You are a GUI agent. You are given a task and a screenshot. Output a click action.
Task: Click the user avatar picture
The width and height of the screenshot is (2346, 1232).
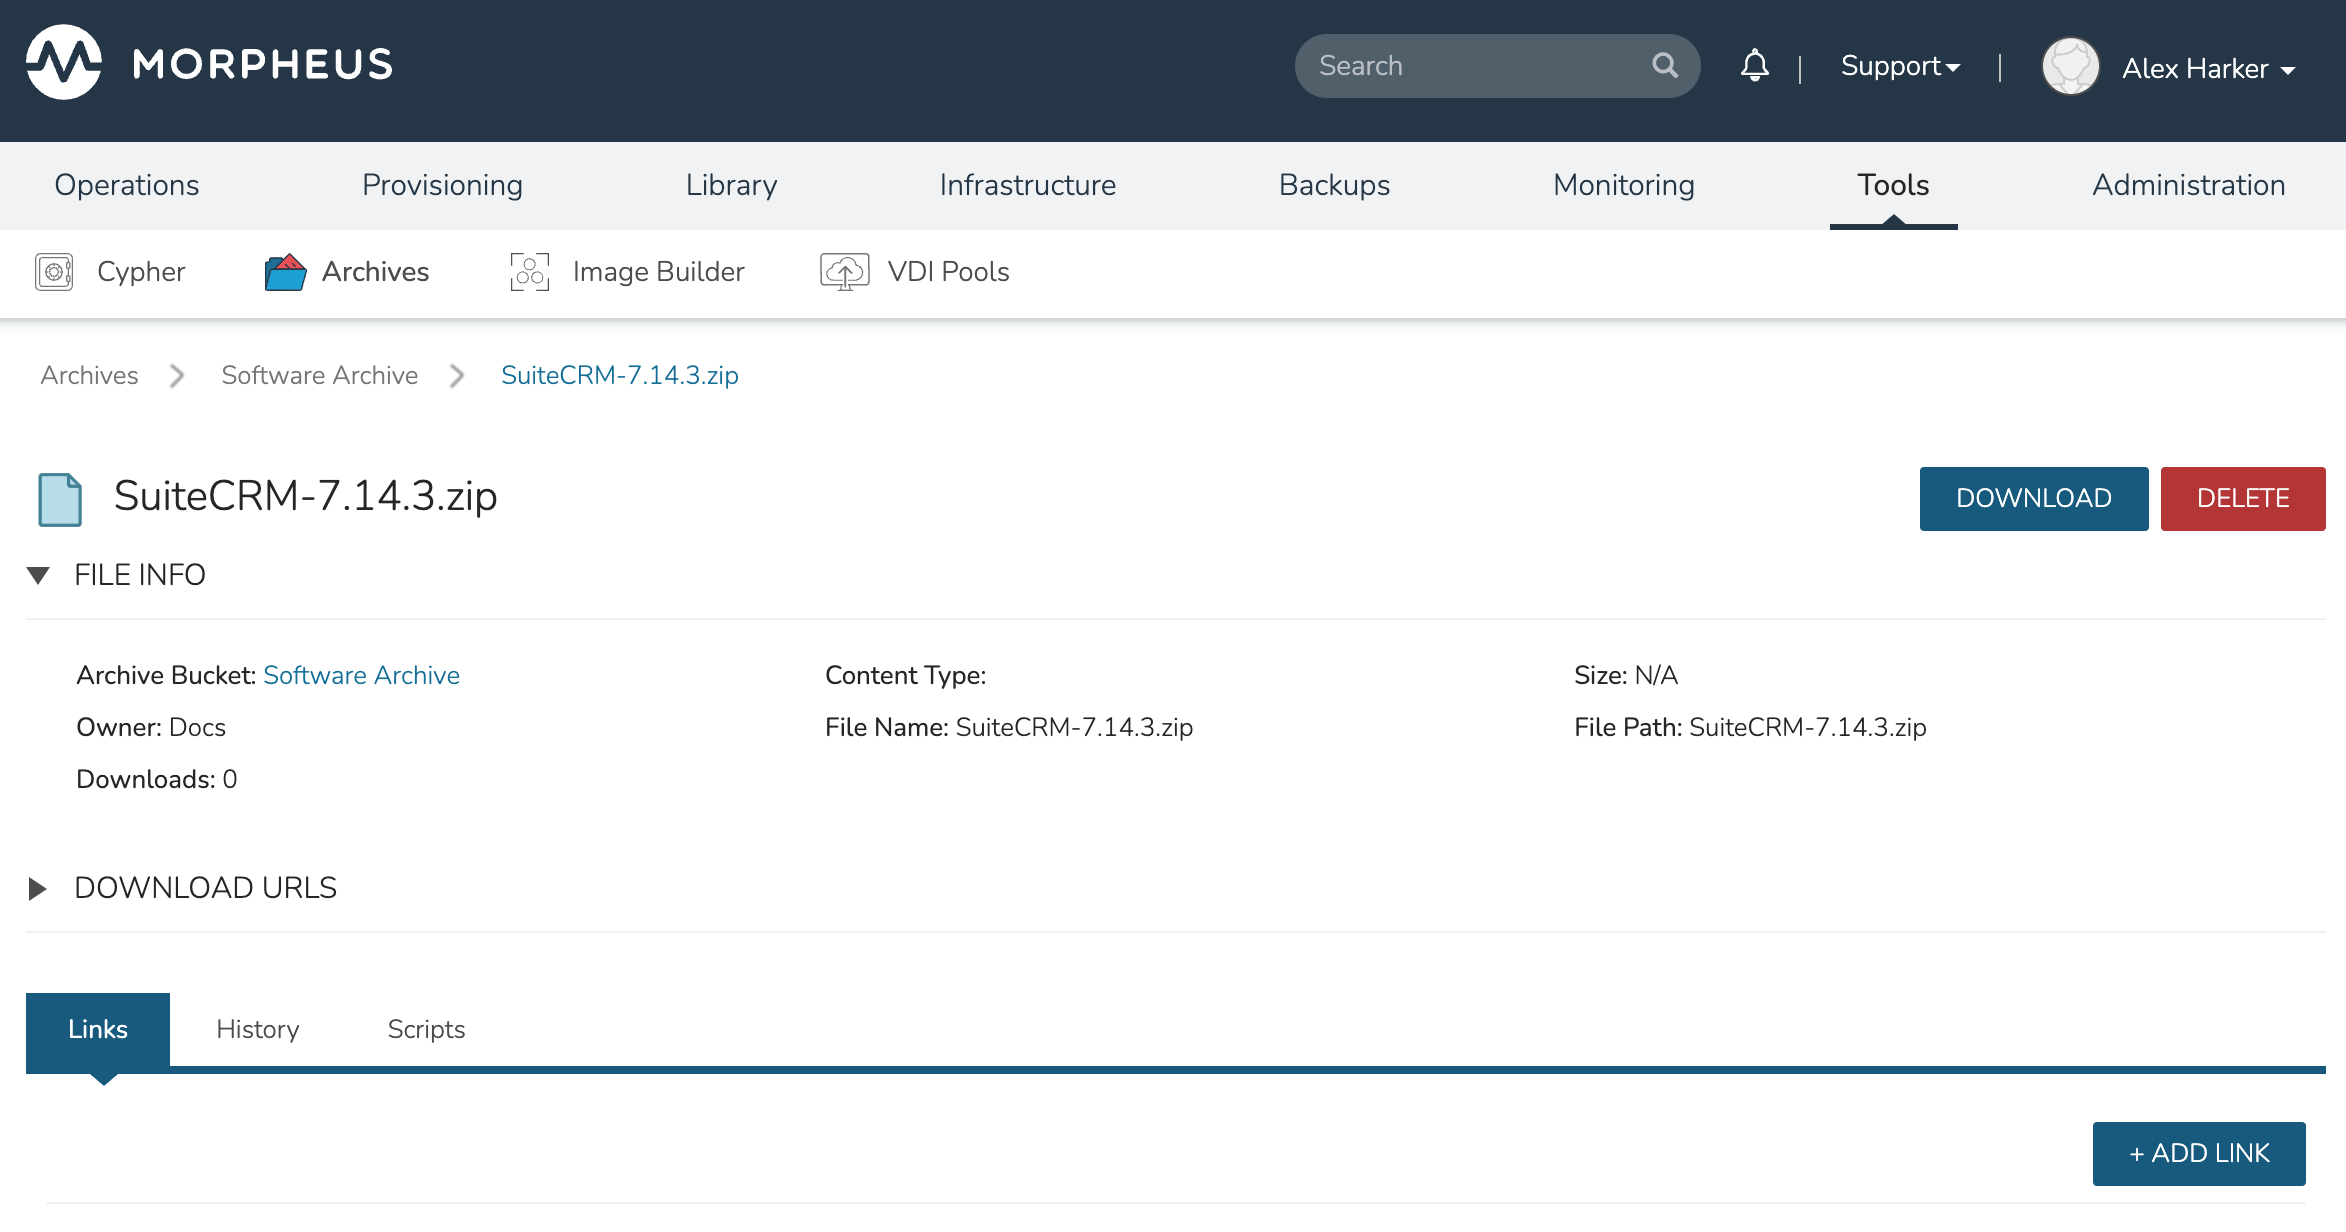[2070, 67]
